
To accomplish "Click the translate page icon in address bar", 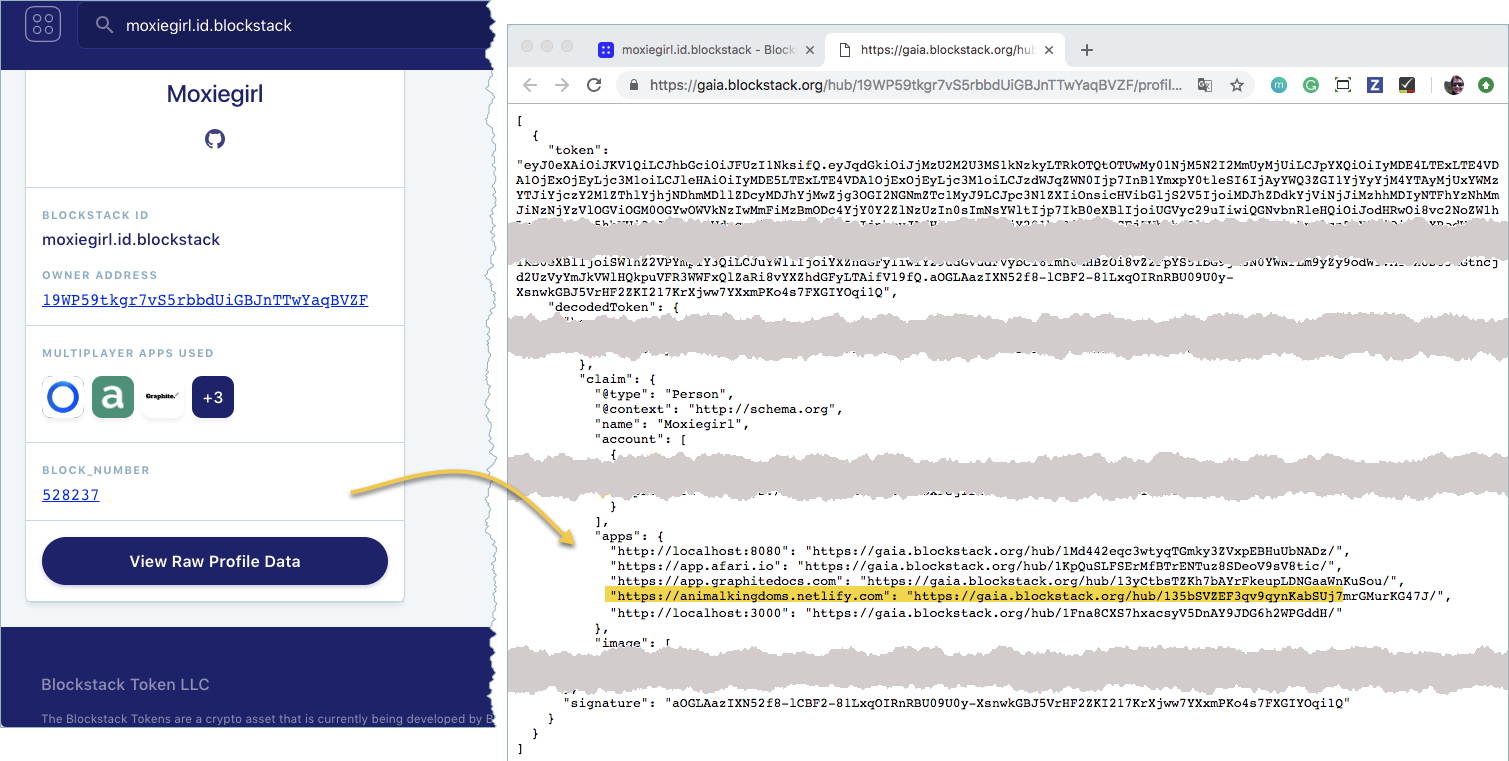I will coord(1206,86).
